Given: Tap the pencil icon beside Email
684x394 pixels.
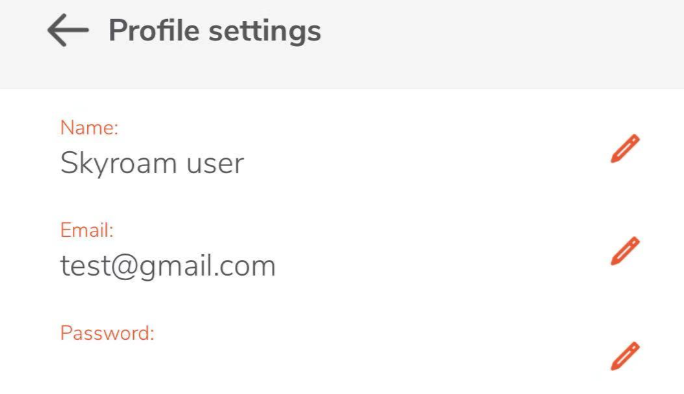Looking at the screenshot, I should pos(625,251).
